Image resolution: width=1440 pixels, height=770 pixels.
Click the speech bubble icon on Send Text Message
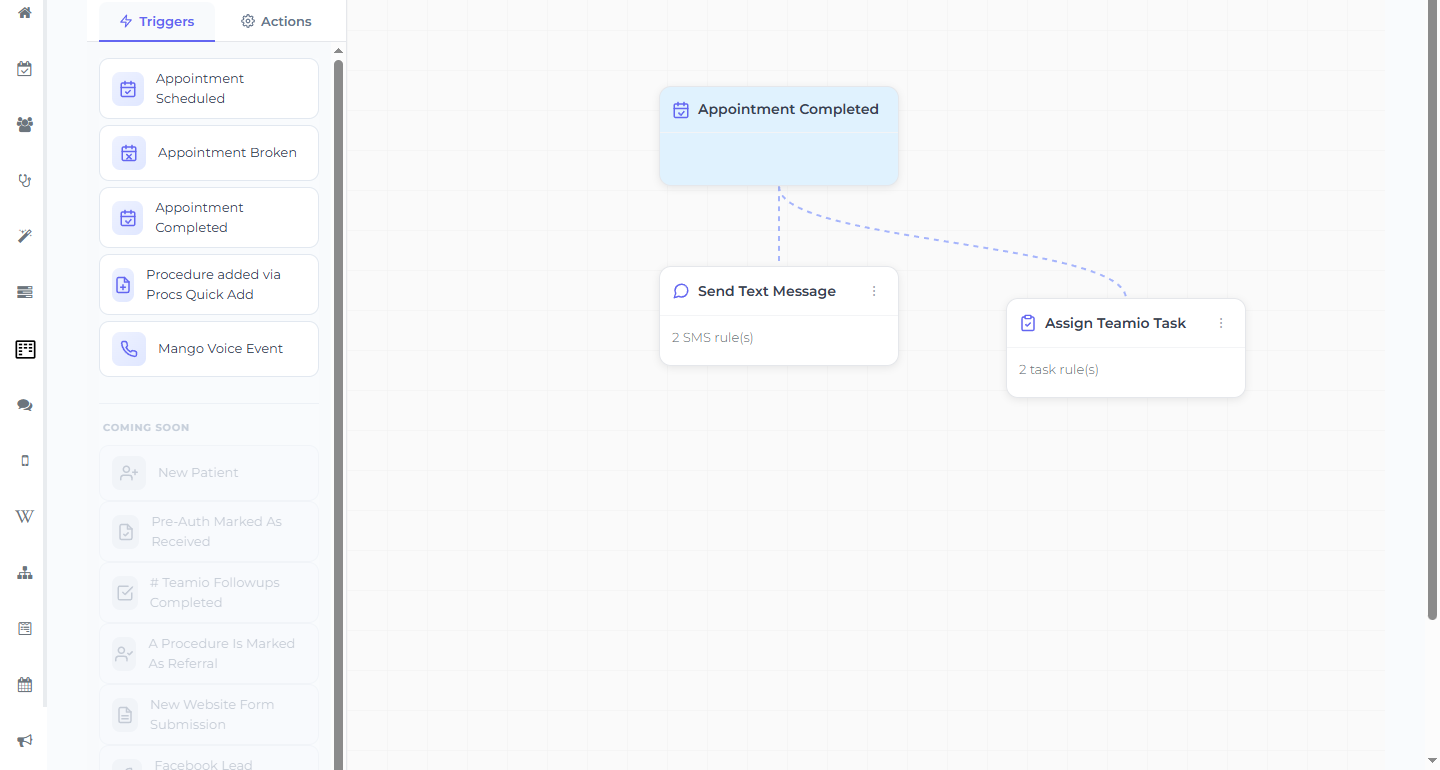tap(681, 291)
